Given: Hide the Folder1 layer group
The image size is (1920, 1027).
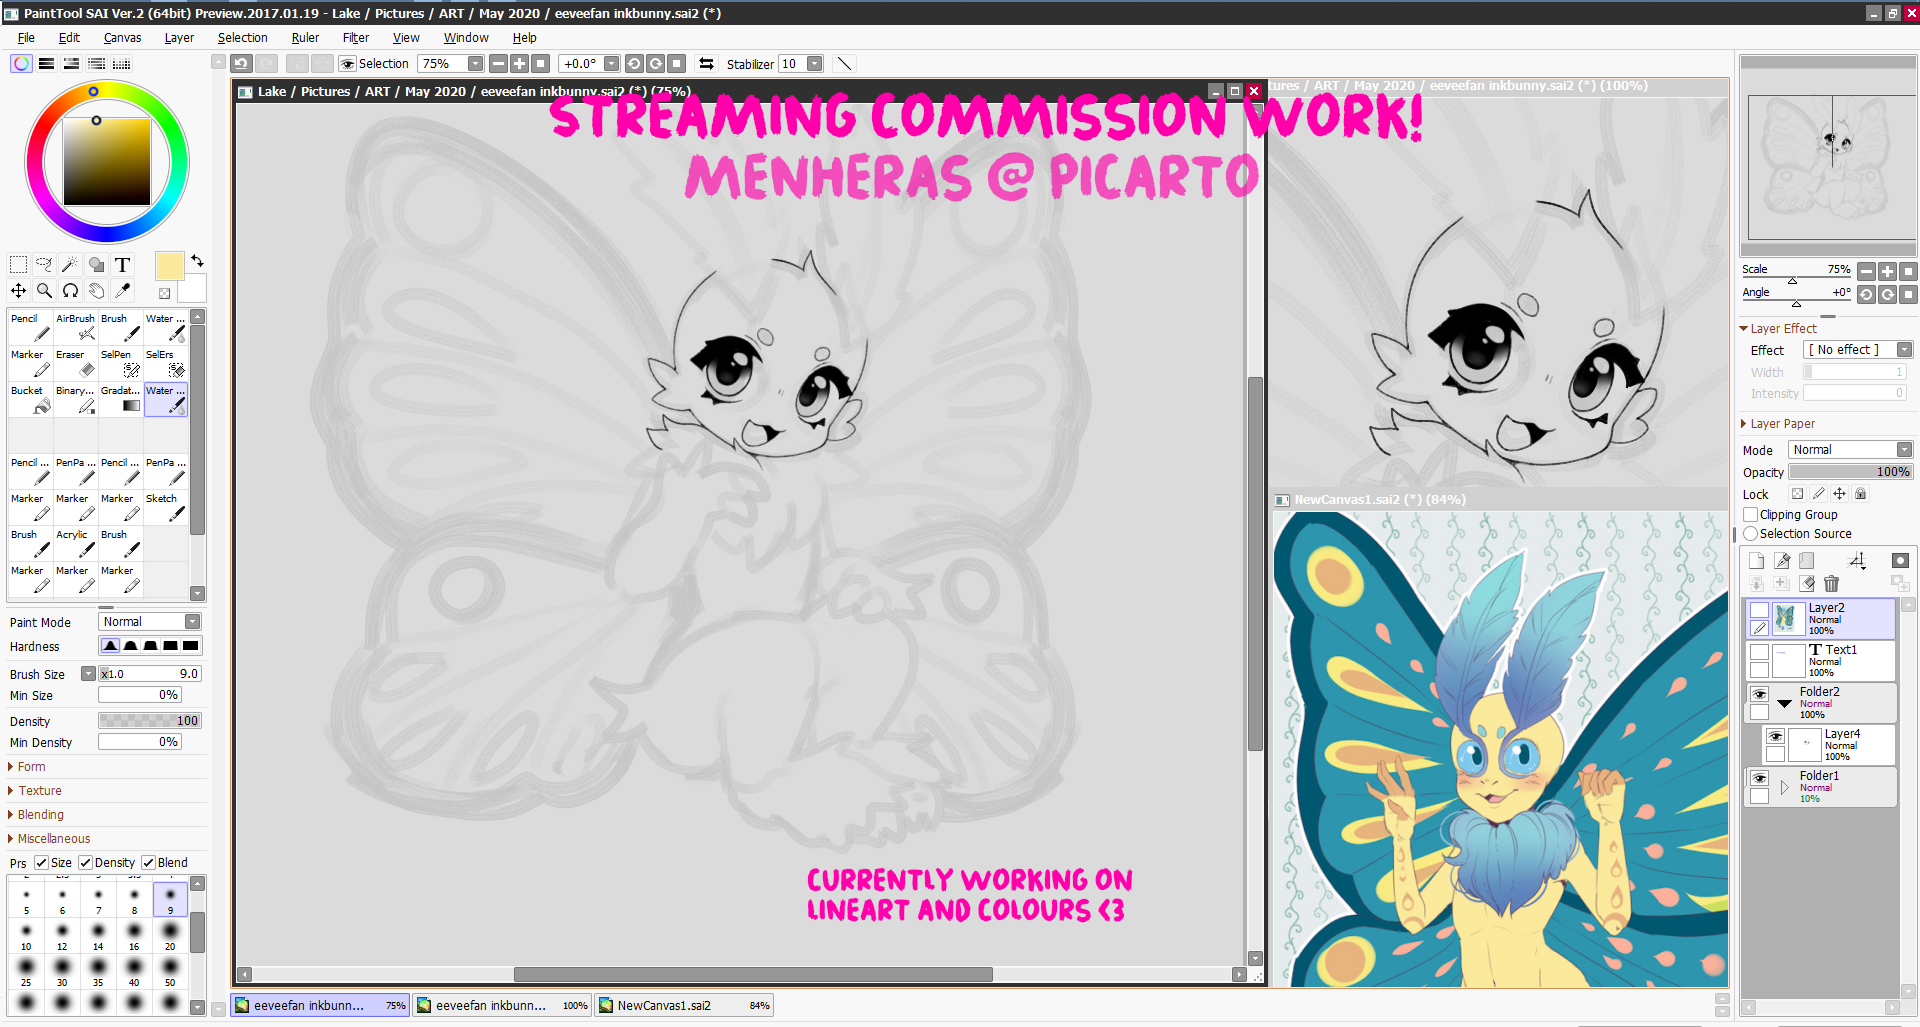Looking at the screenshot, I should point(1760,778).
